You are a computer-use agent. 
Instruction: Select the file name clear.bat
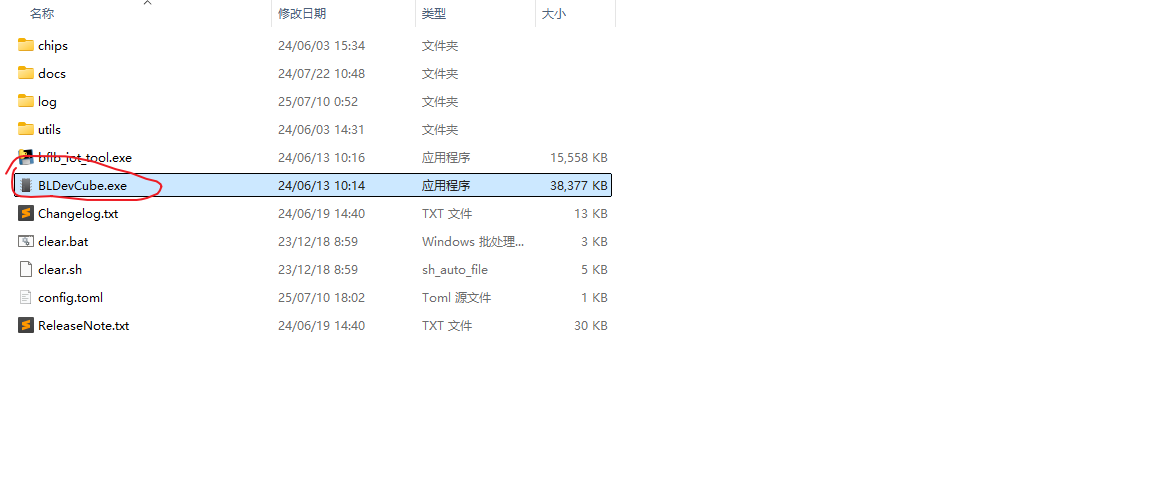pos(63,242)
